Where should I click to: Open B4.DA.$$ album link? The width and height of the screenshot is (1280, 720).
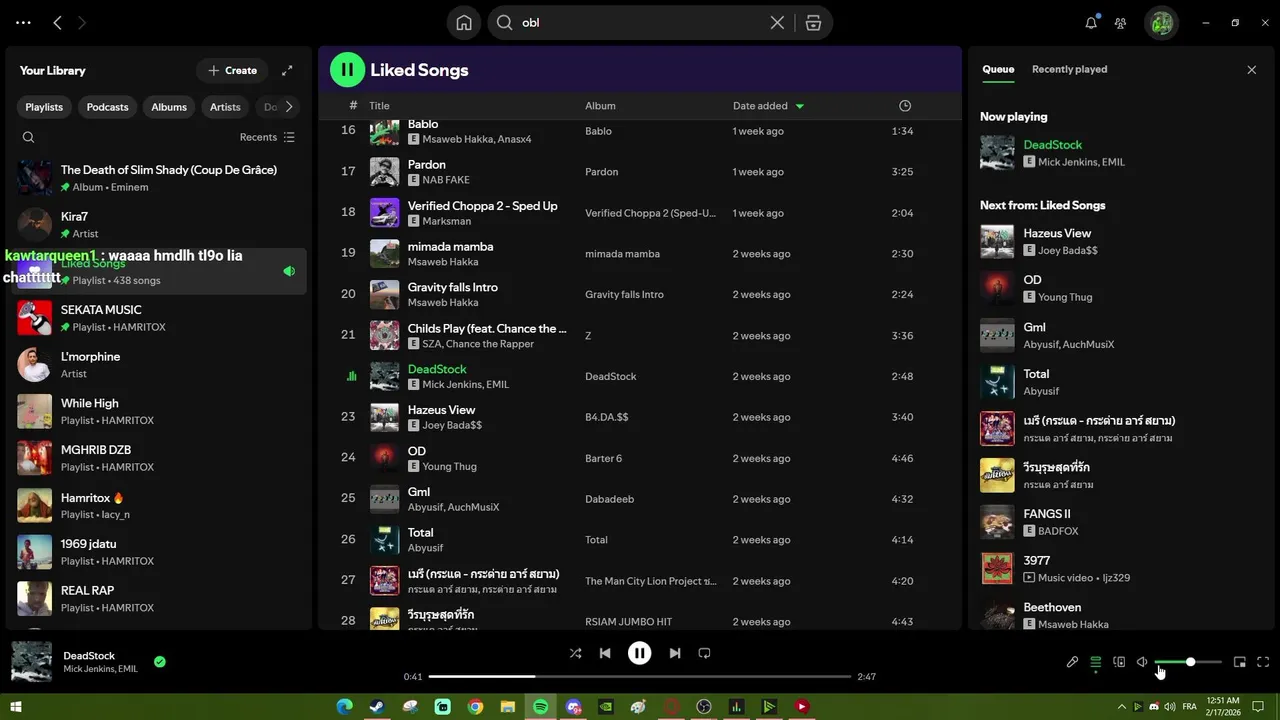606,417
